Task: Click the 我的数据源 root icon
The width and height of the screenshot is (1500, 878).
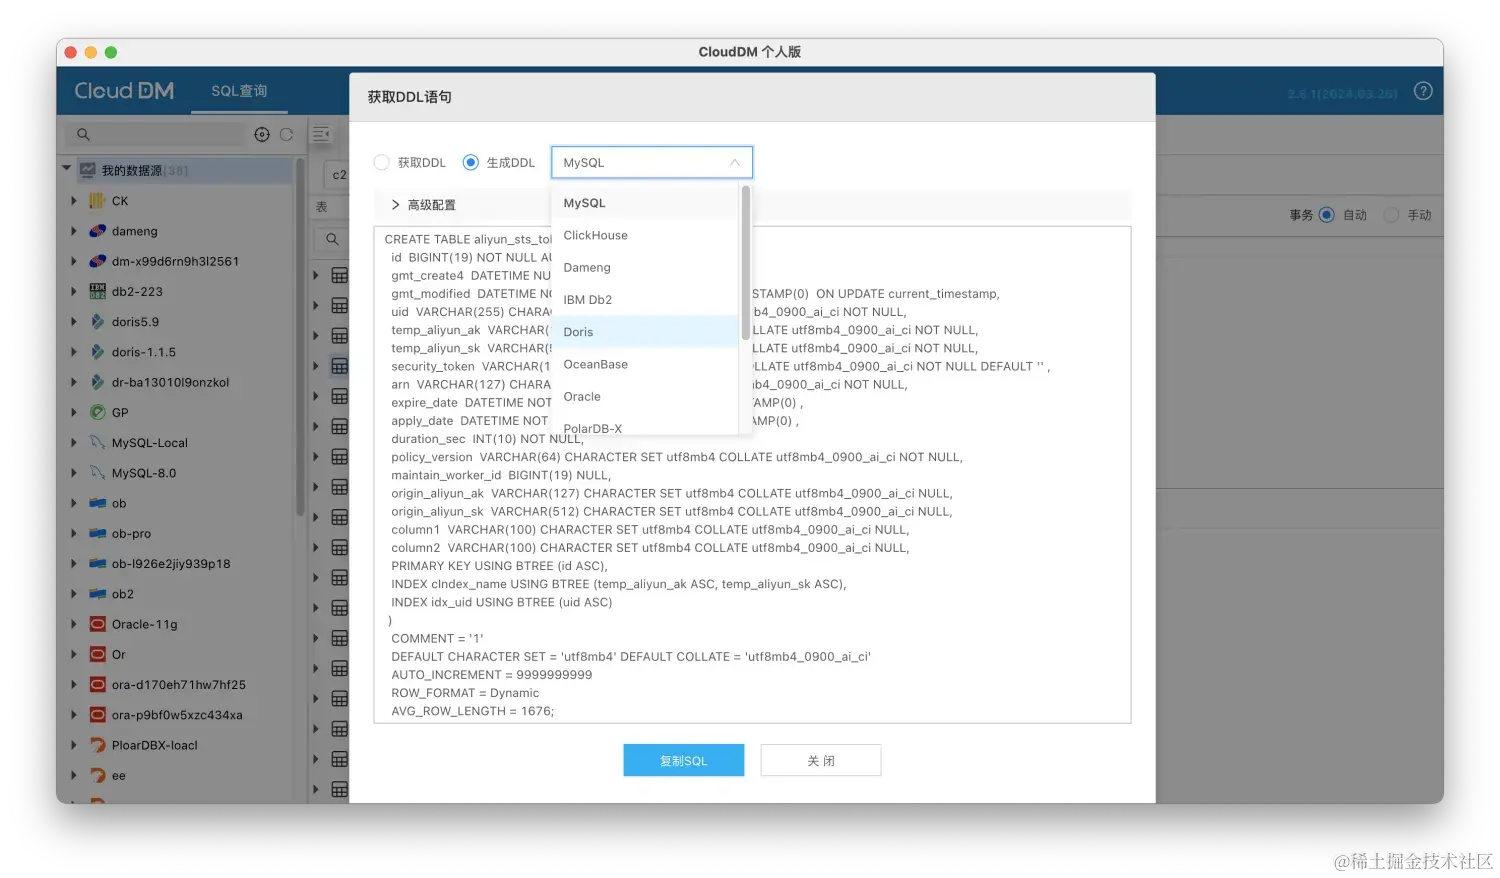Action: pos(88,170)
